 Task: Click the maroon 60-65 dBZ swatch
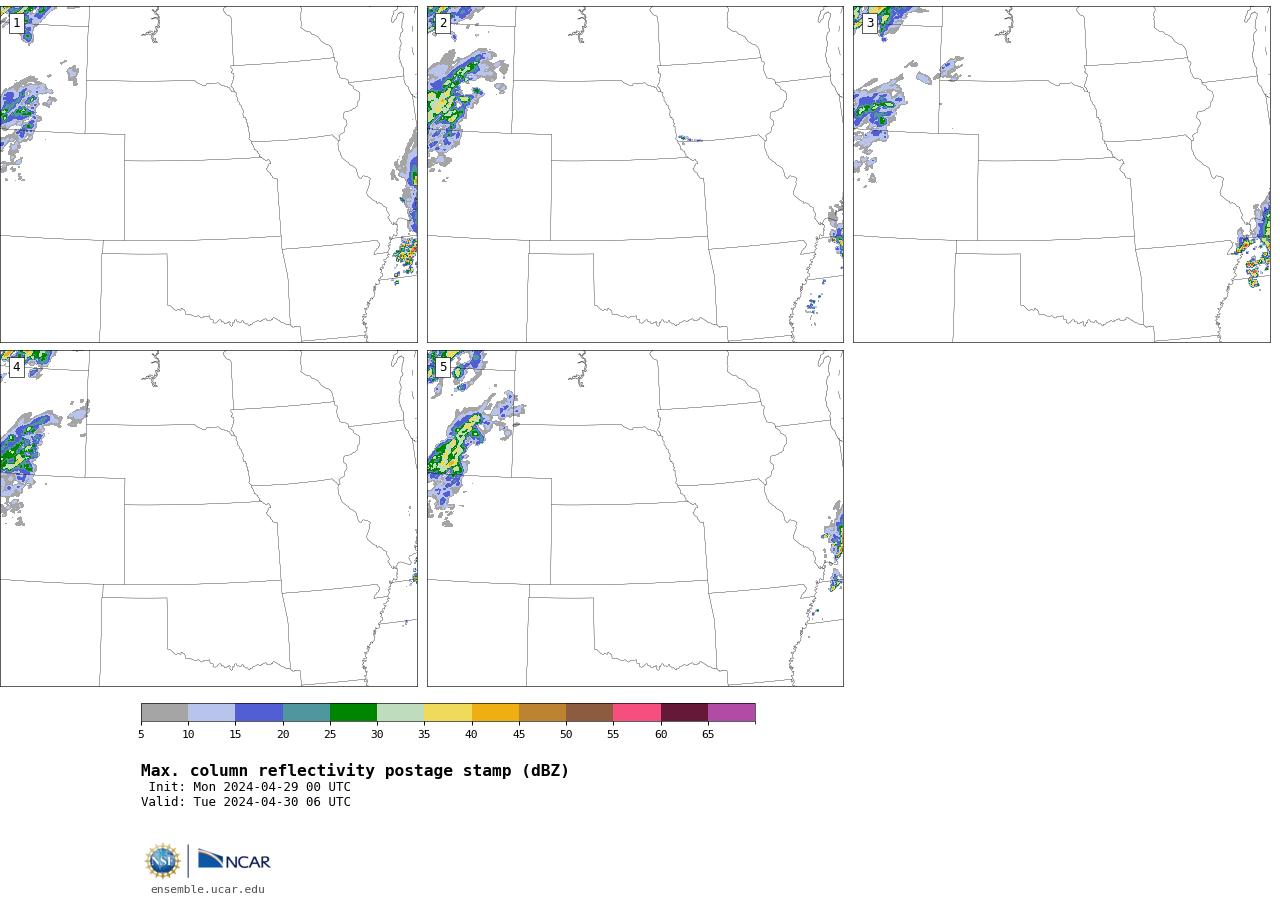(684, 713)
